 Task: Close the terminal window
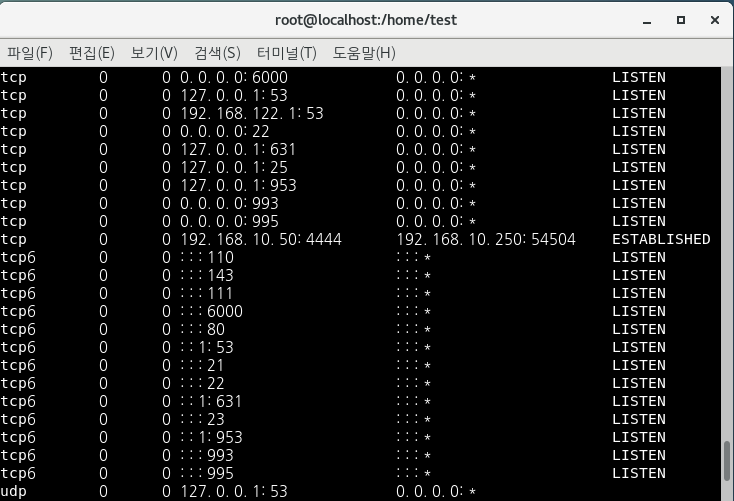714,20
